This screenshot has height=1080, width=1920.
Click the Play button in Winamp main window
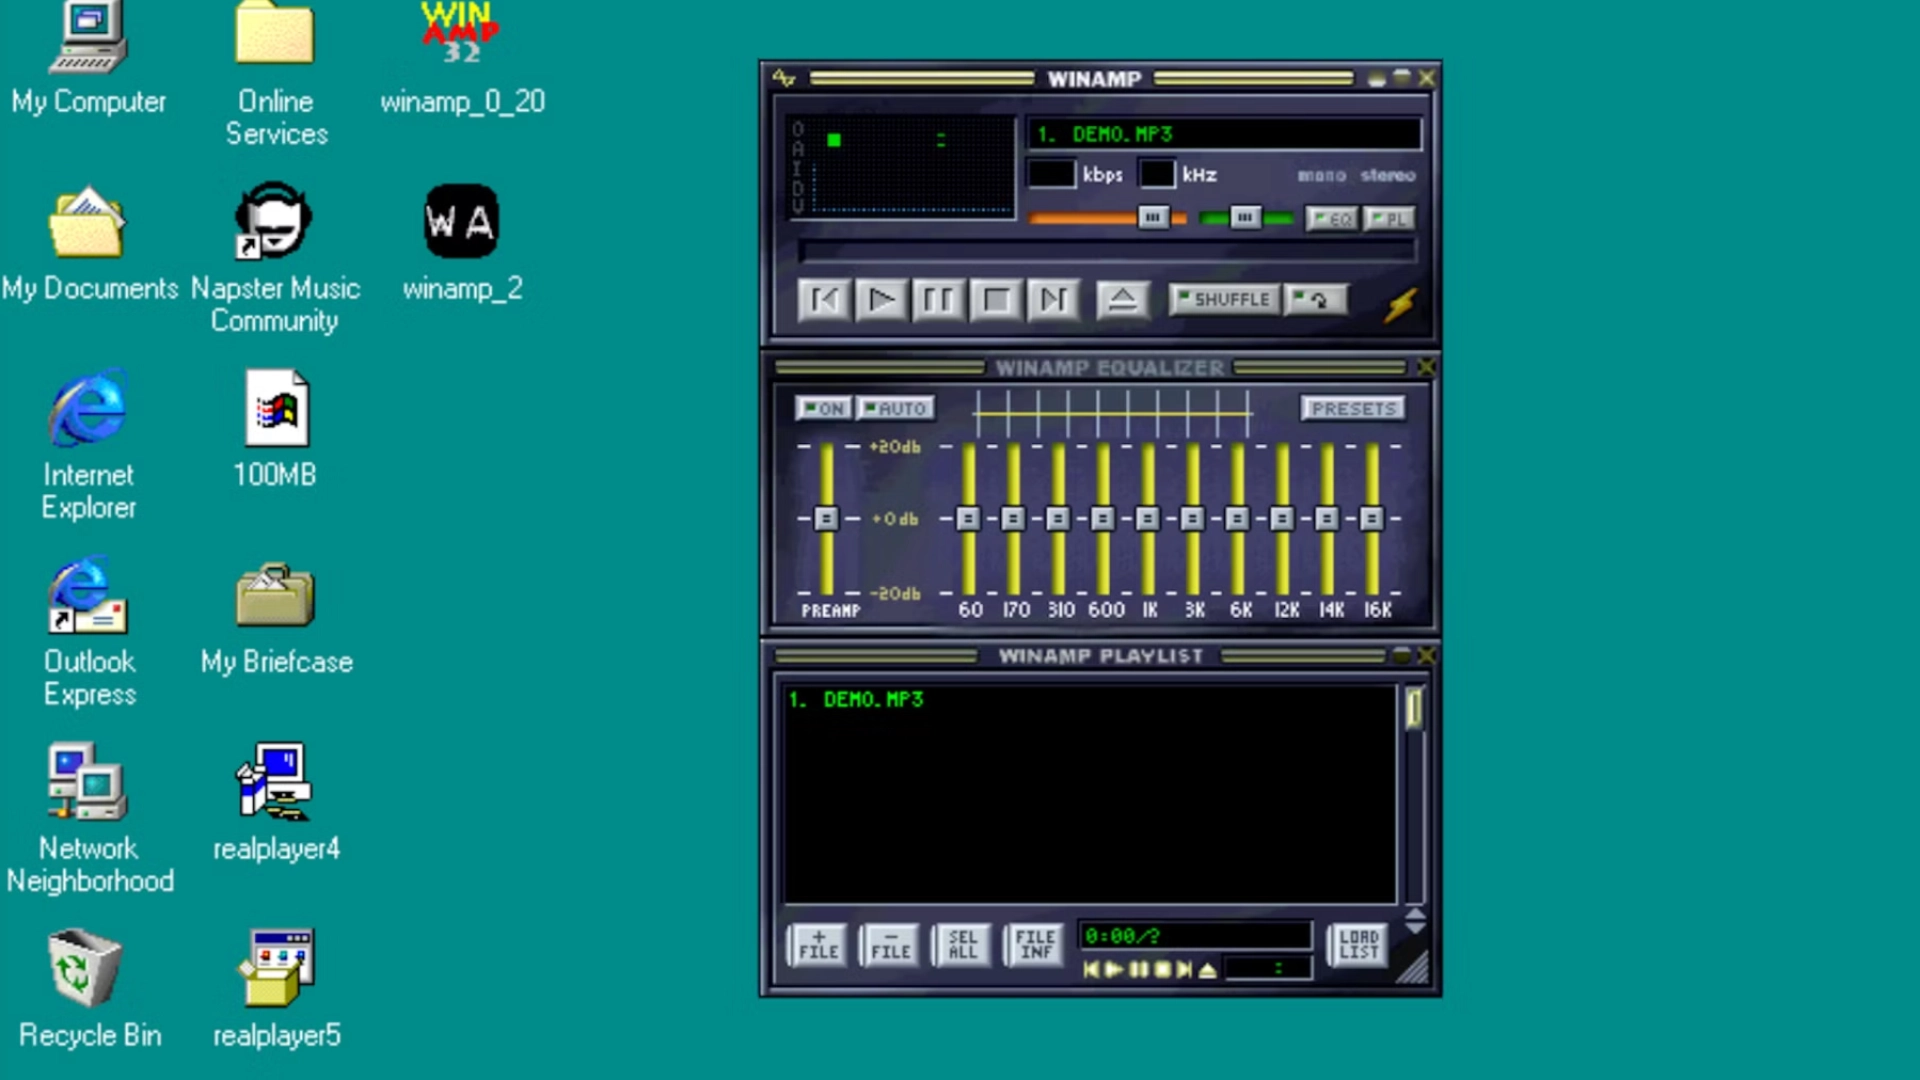[x=882, y=300]
